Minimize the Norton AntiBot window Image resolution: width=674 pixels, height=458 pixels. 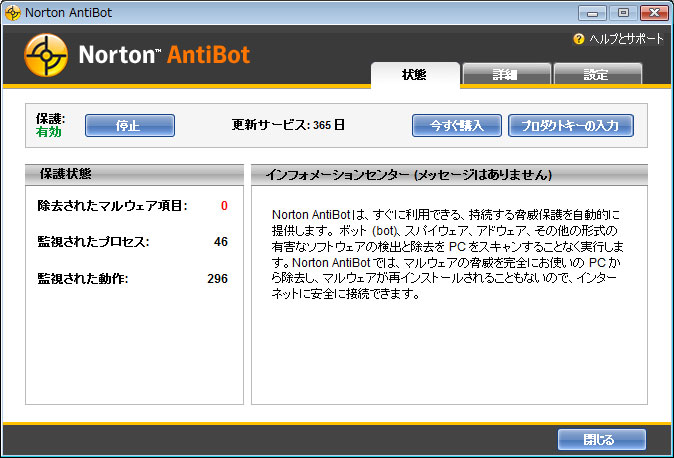tap(592, 13)
